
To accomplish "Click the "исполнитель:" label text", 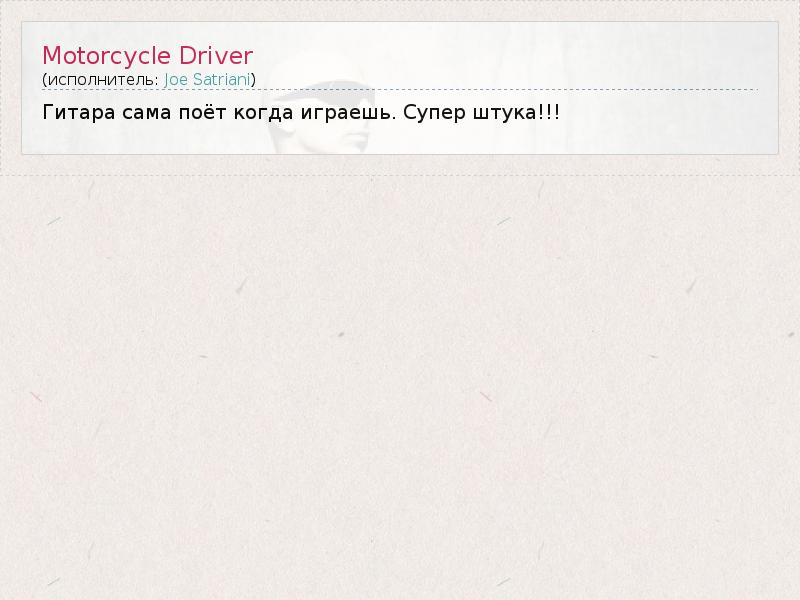I will (103, 80).
